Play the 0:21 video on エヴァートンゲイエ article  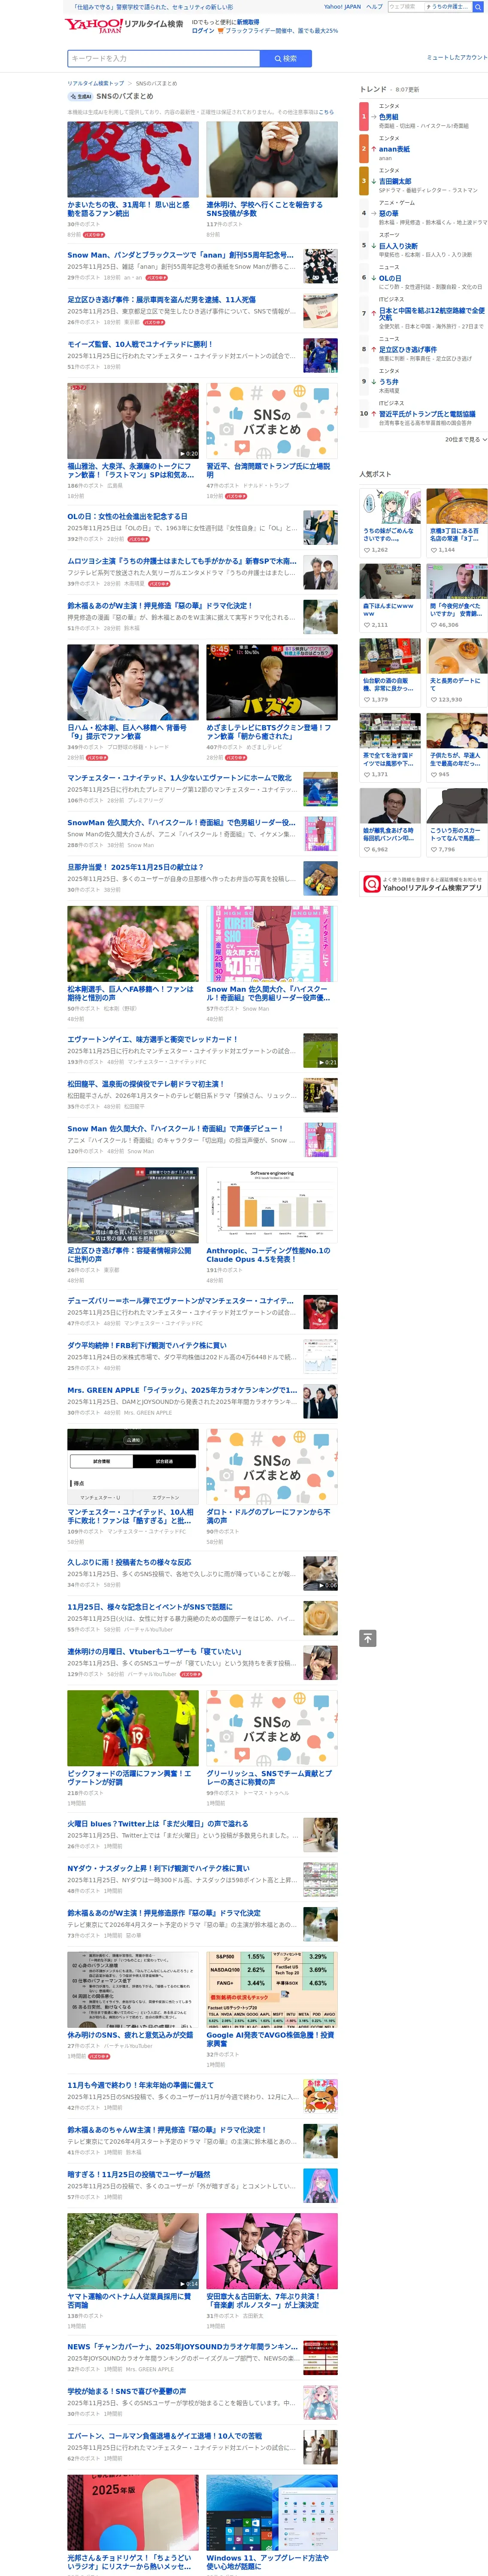(320, 1051)
